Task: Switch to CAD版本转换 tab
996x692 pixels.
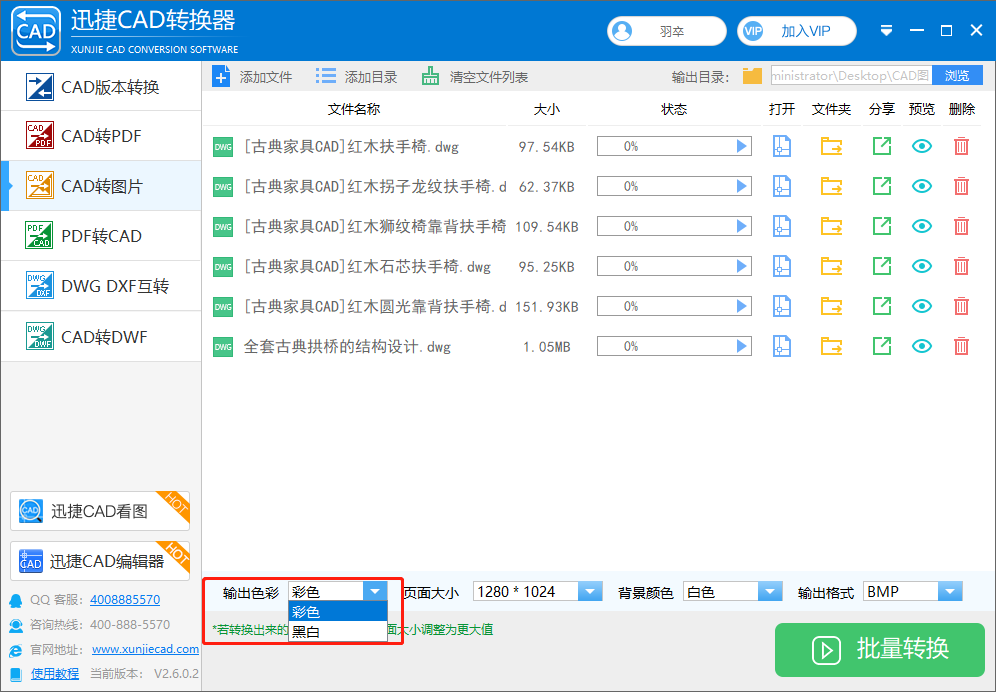Action: pos(102,87)
